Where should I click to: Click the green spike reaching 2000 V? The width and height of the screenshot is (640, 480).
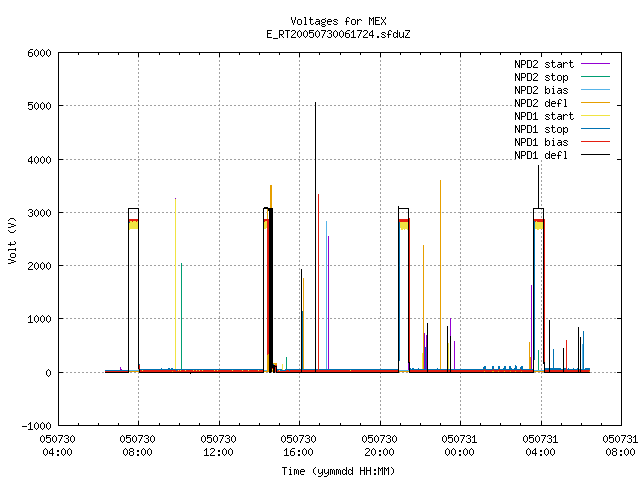(x=181, y=316)
